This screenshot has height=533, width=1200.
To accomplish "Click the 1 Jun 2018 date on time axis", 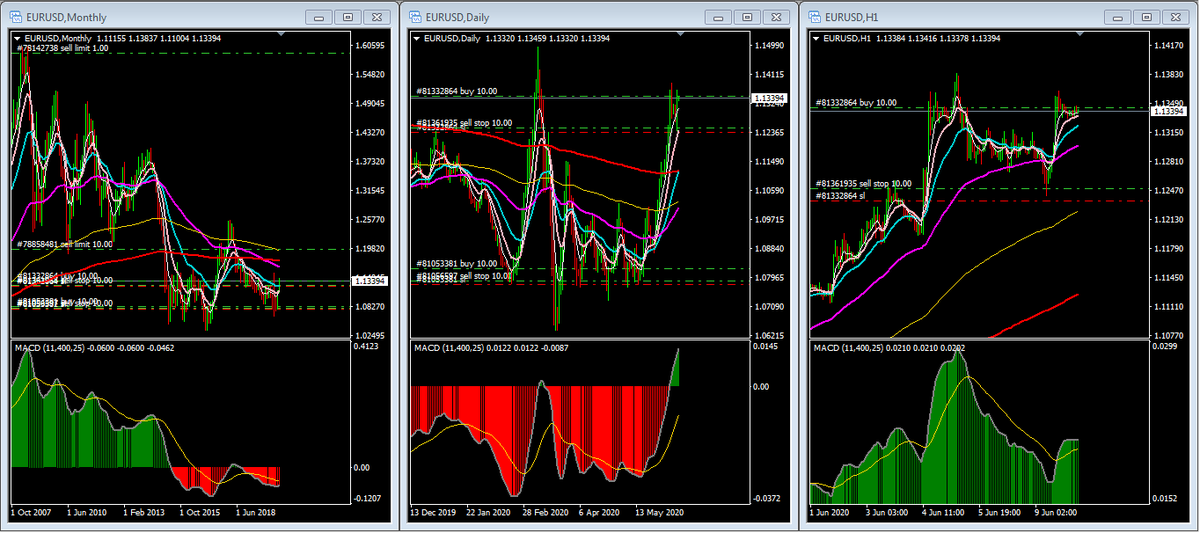I will [255, 511].
